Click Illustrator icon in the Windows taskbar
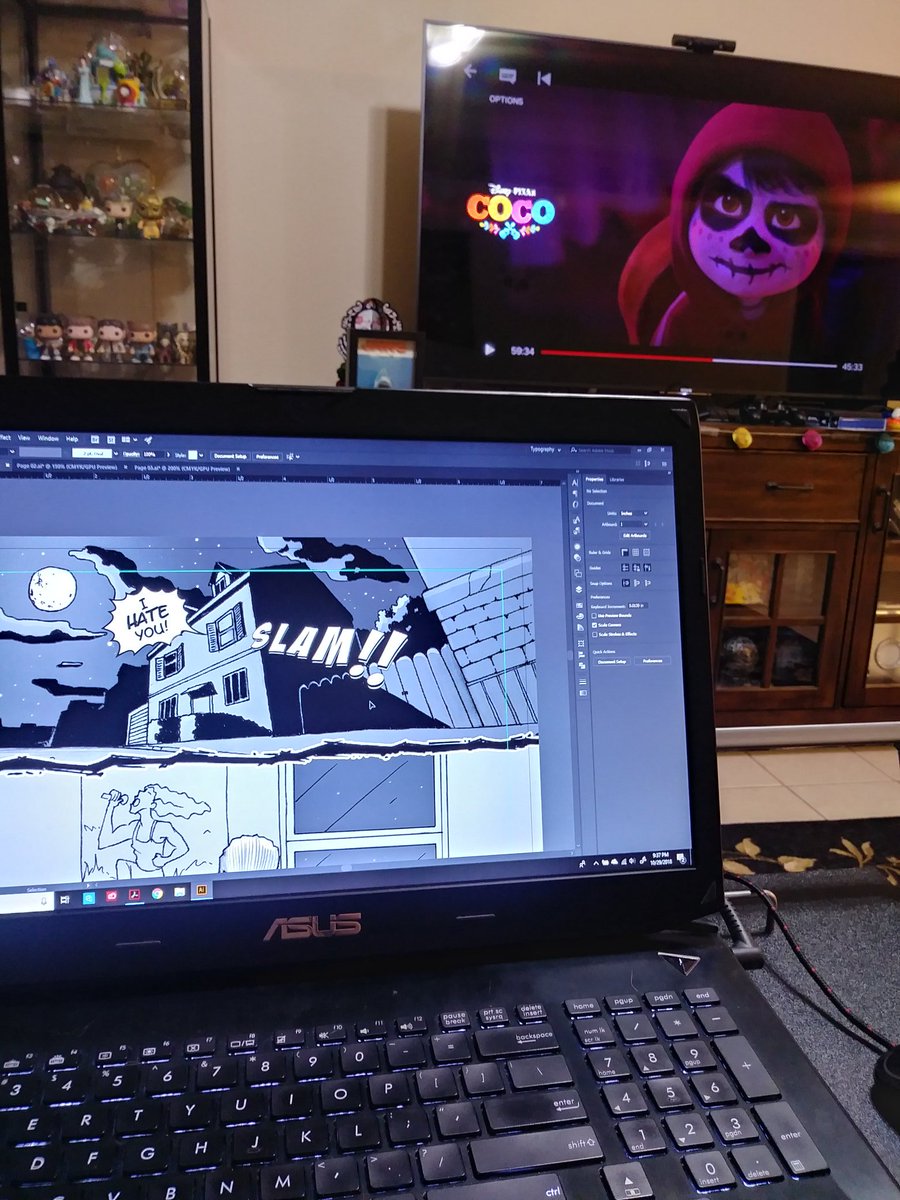Image resolution: width=900 pixels, height=1200 pixels. coord(201,889)
